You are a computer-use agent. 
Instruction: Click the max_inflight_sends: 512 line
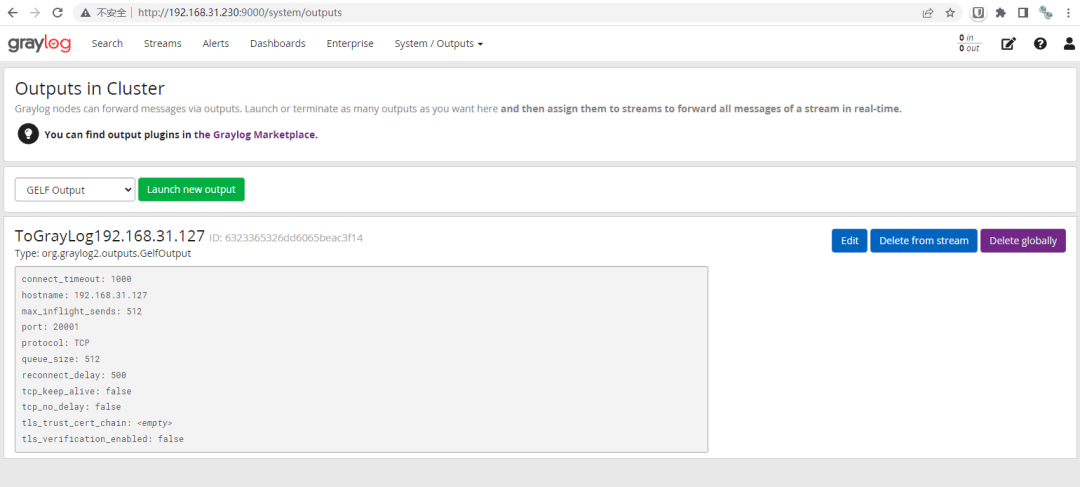click(x=82, y=311)
